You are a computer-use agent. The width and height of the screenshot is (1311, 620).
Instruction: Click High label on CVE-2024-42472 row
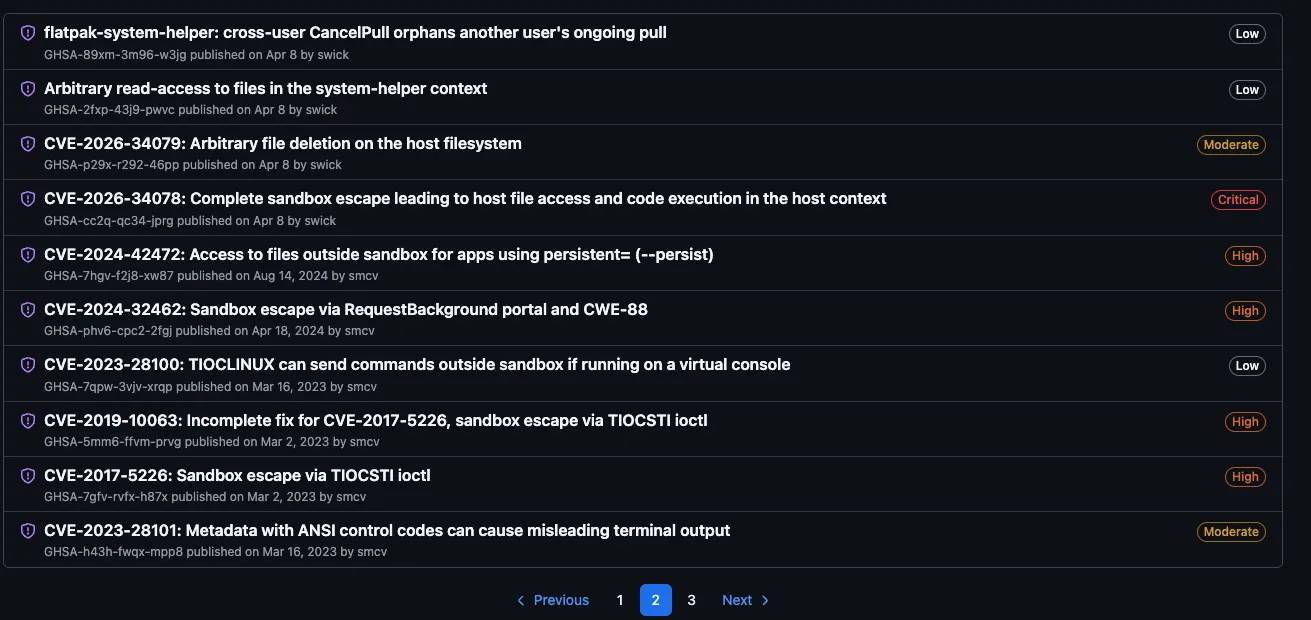(1245, 256)
